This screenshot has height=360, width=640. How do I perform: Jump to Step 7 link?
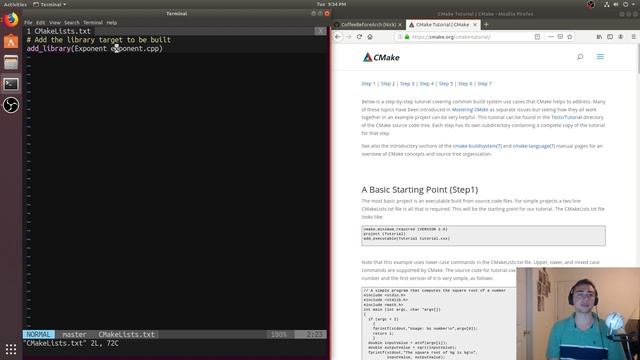click(484, 84)
